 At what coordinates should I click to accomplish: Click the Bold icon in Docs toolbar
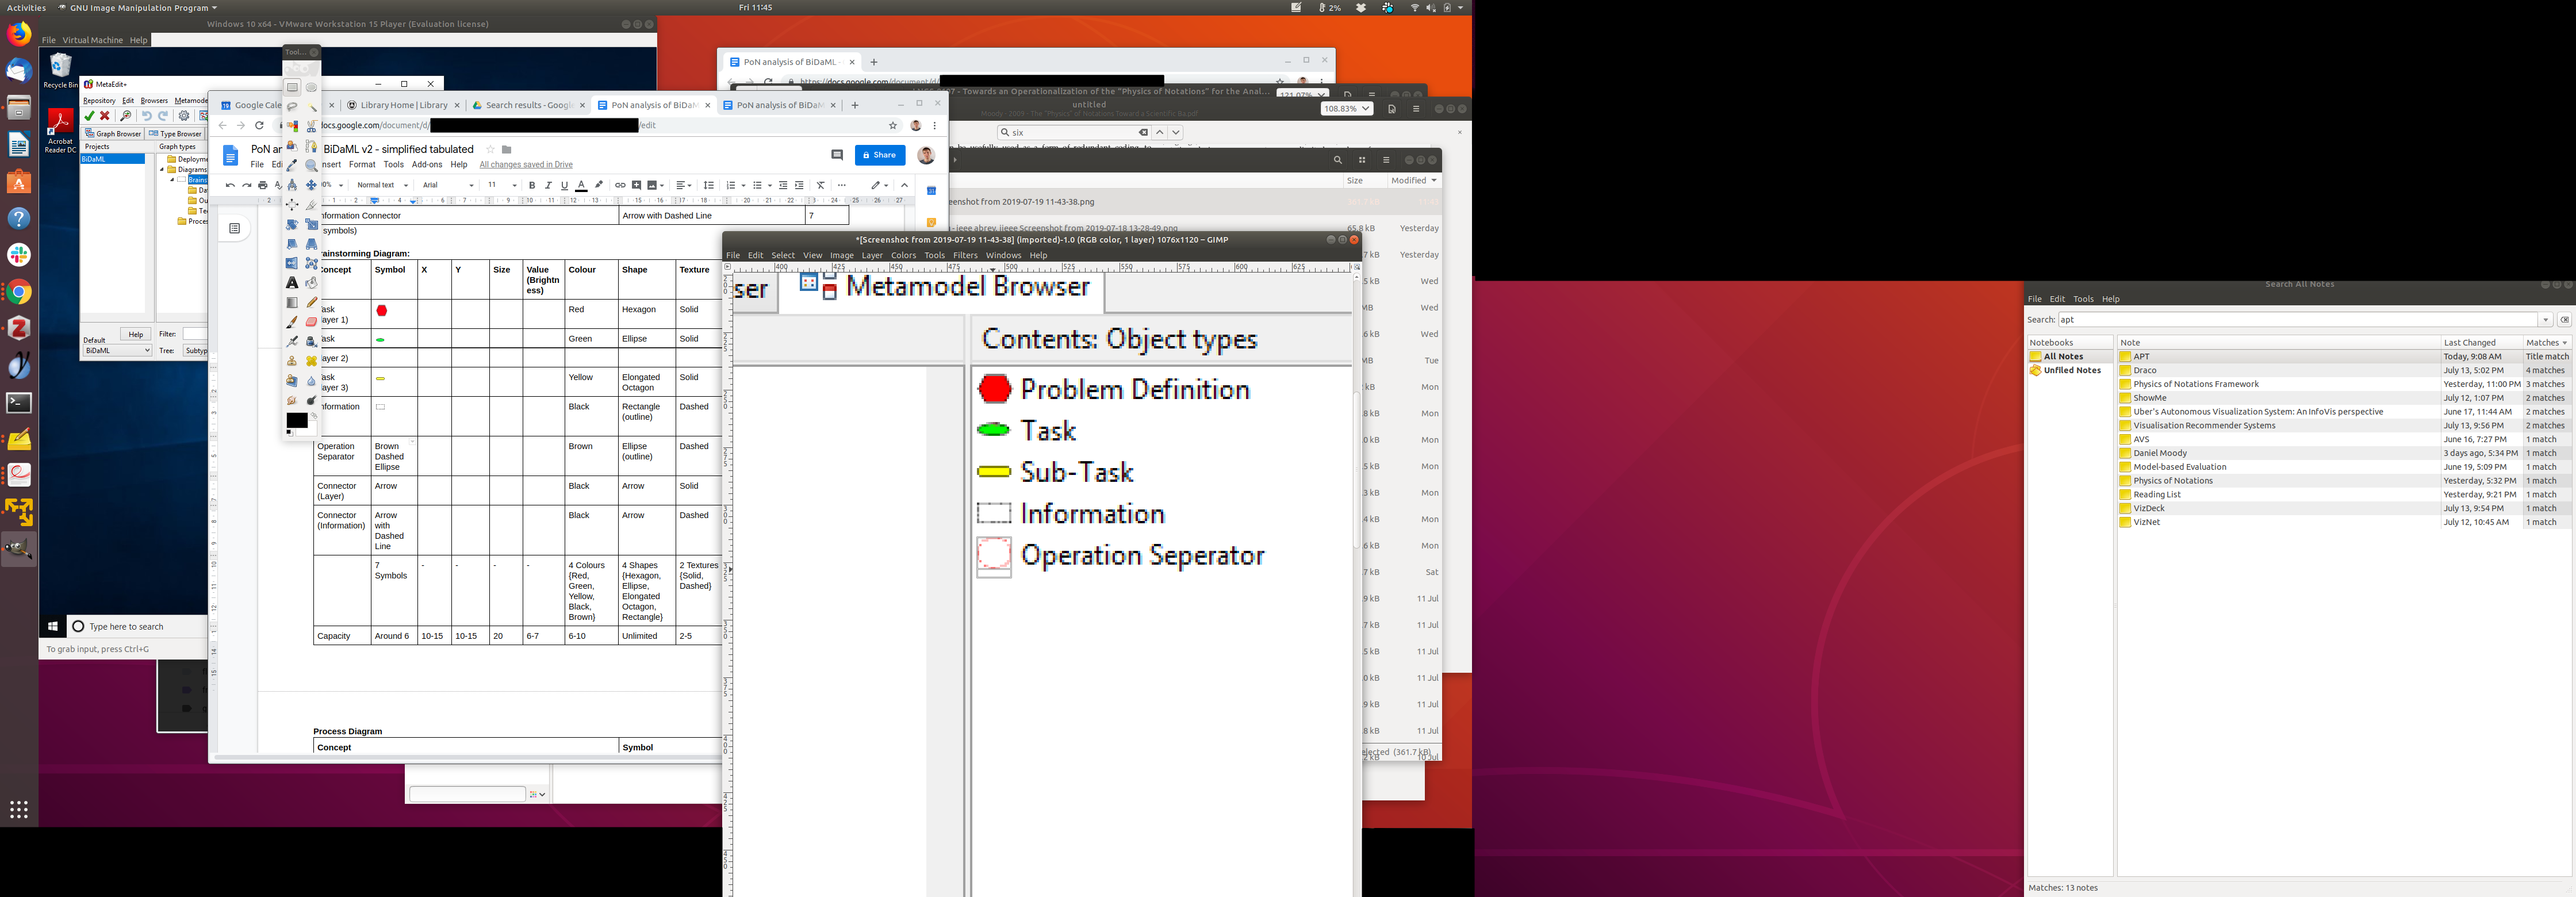(532, 185)
